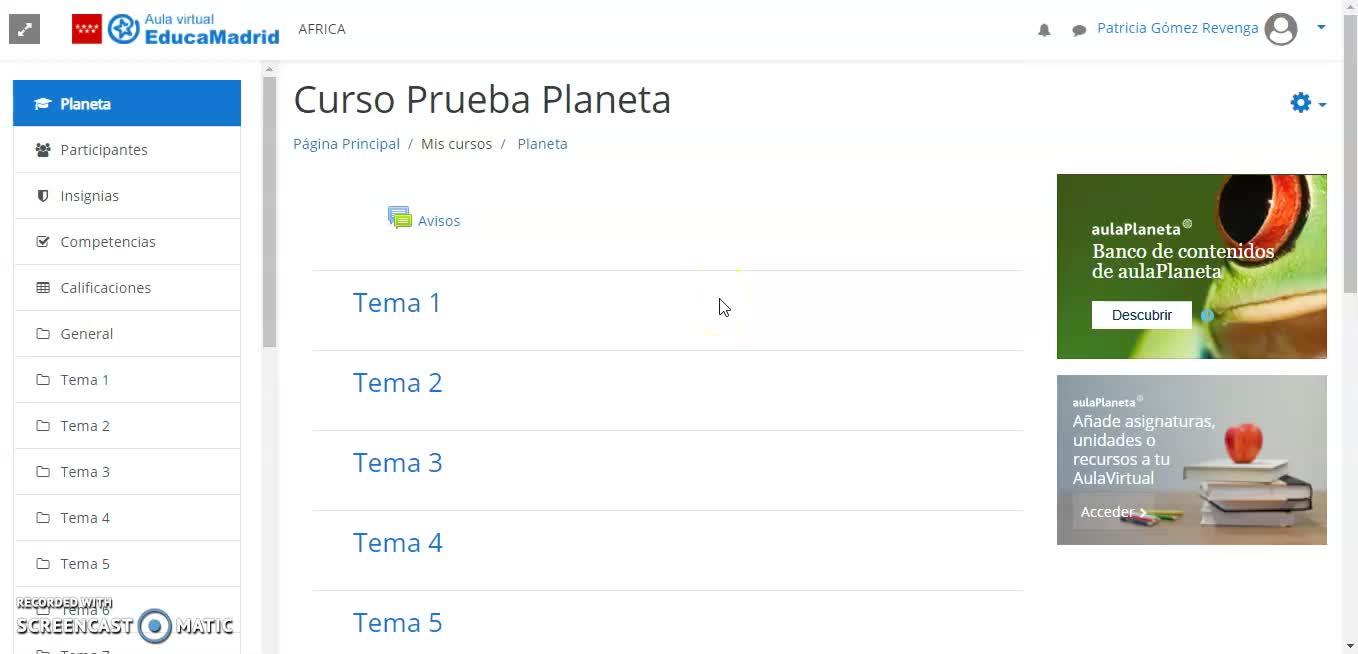Click the course settings gear icon
Image resolution: width=1358 pixels, height=654 pixels.
1300,102
